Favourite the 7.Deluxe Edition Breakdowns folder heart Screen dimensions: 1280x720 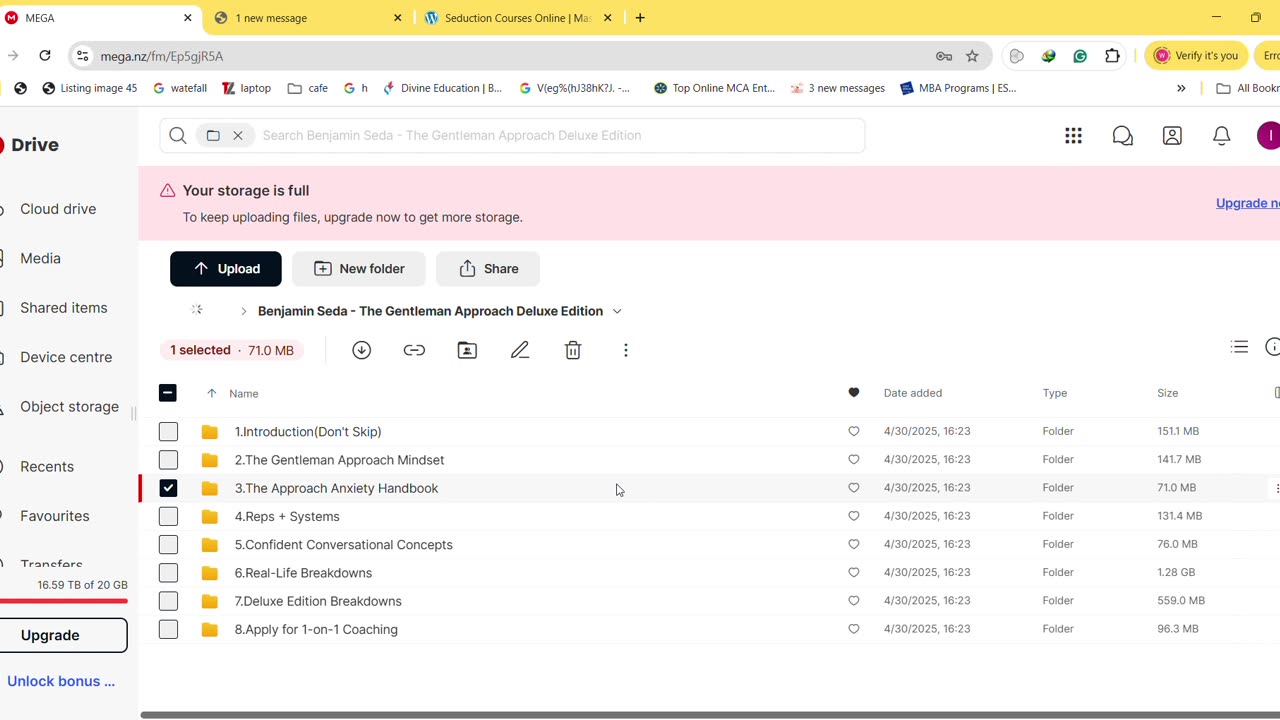click(x=853, y=601)
